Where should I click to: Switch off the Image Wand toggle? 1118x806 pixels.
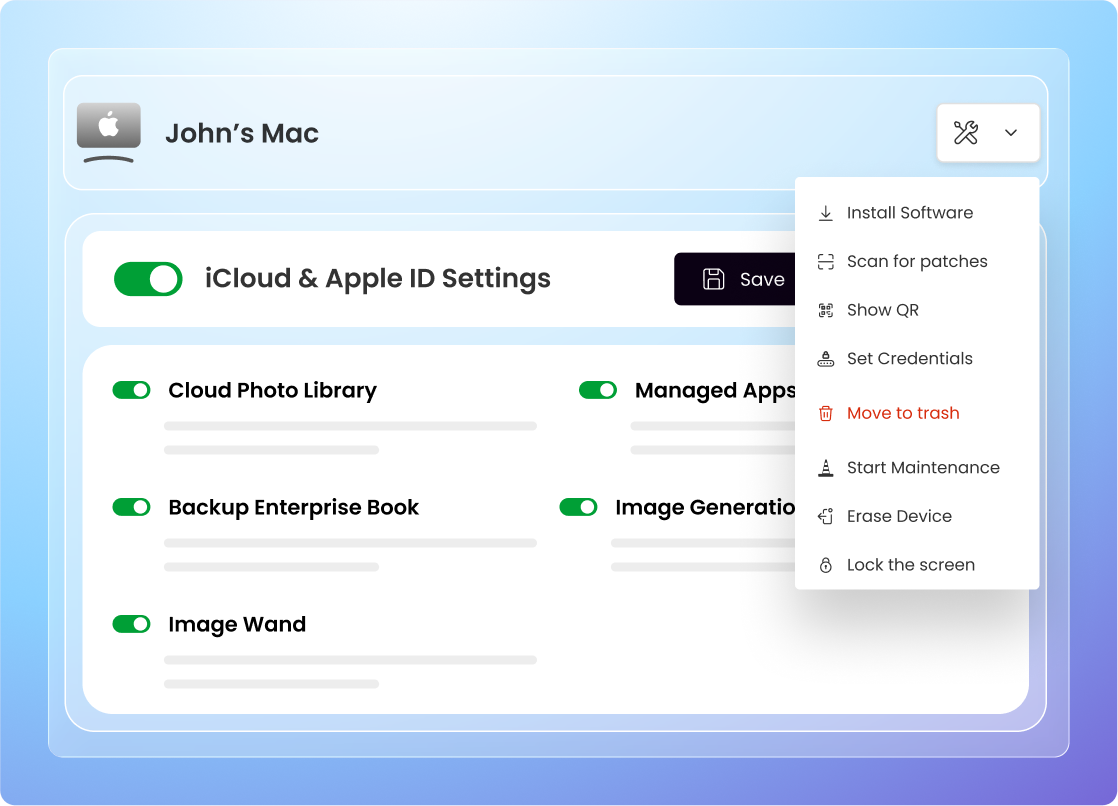tap(131, 624)
